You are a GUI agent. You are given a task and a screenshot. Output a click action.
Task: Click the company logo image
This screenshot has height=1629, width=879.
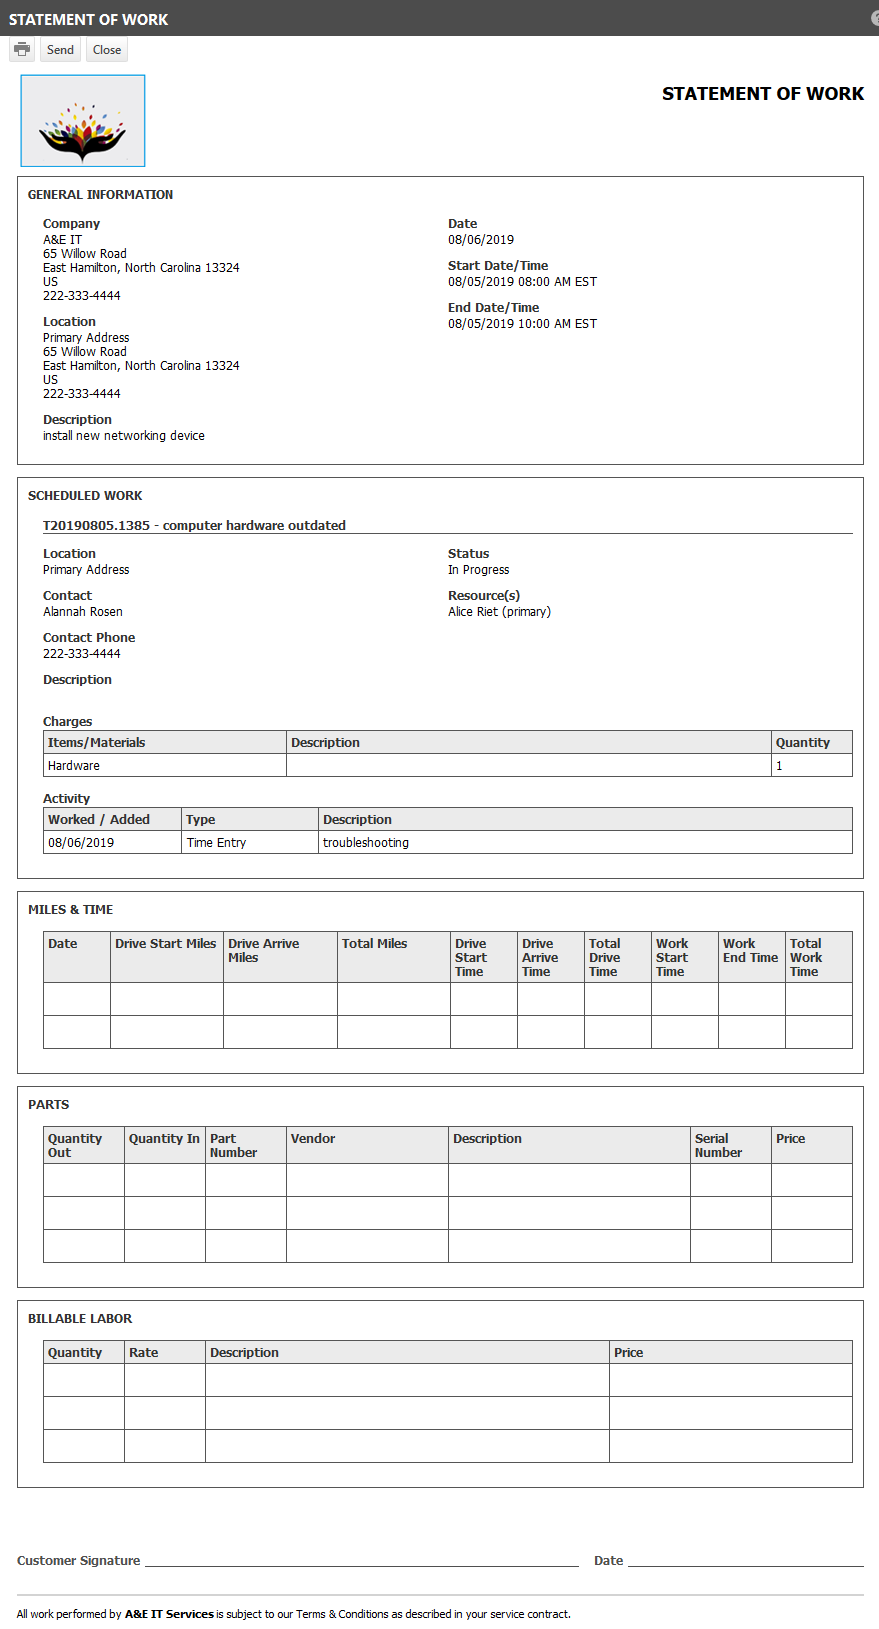click(83, 121)
